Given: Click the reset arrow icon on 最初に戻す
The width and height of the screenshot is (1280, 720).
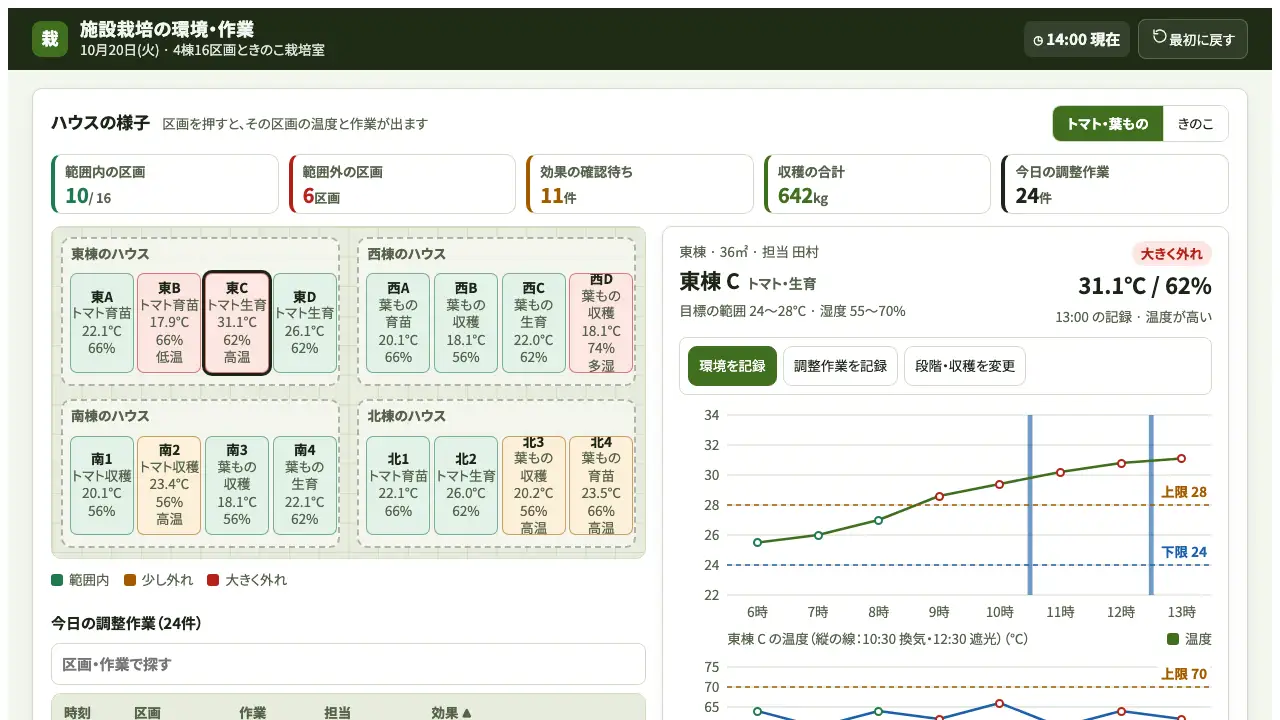Looking at the screenshot, I should coord(1160,37).
